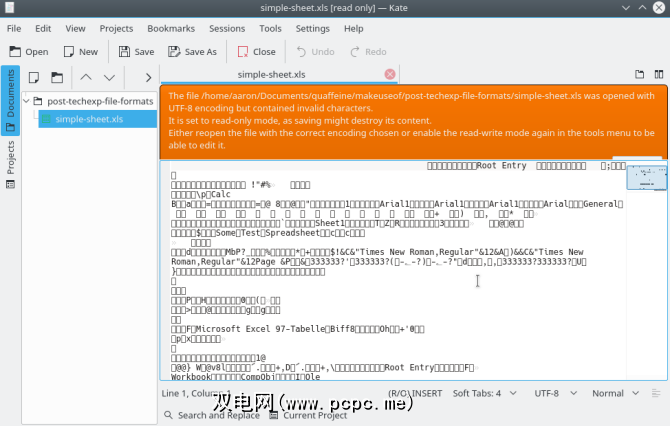Click the Redo toolbar button
This screenshot has height=426, width=670.
pos(368,52)
